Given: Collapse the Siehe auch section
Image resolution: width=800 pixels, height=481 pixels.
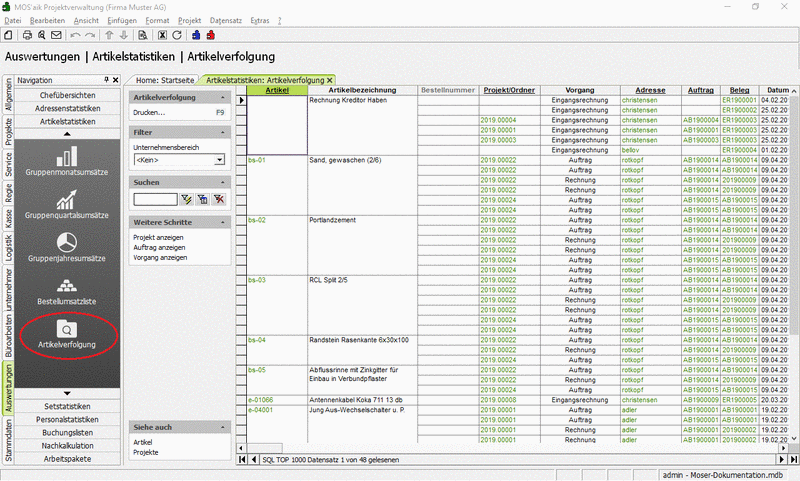Looking at the screenshot, I should tap(222, 427).
